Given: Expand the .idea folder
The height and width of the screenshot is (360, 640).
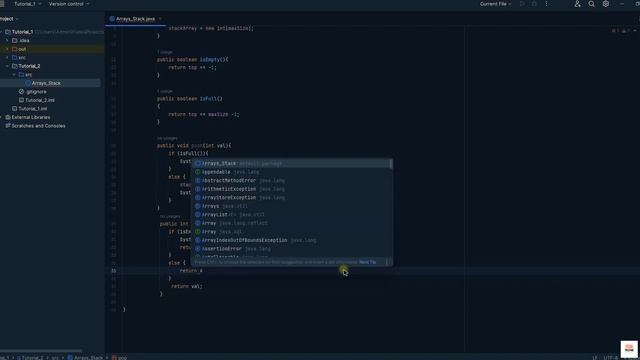Looking at the screenshot, I should [7, 40].
